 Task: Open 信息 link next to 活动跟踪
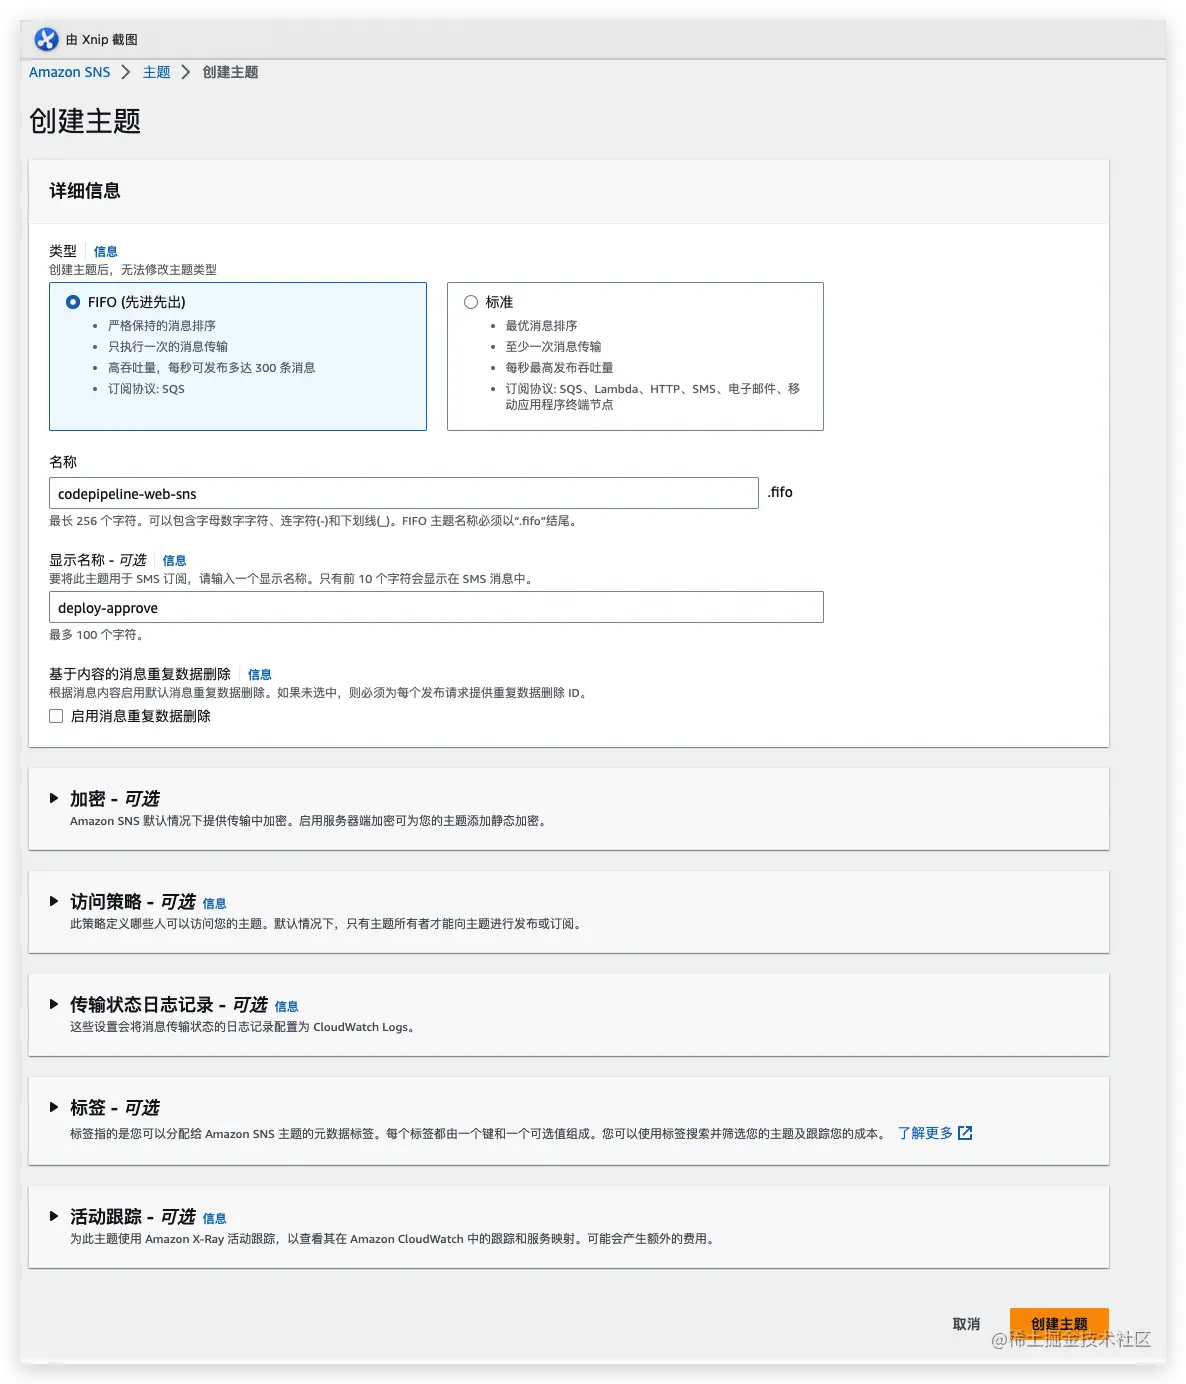pos(215,1218)
